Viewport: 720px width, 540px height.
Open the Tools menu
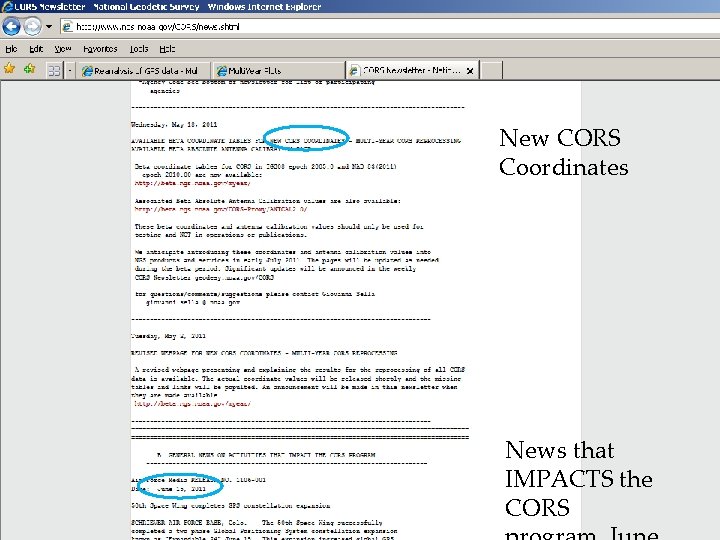[x=139, y=49]
